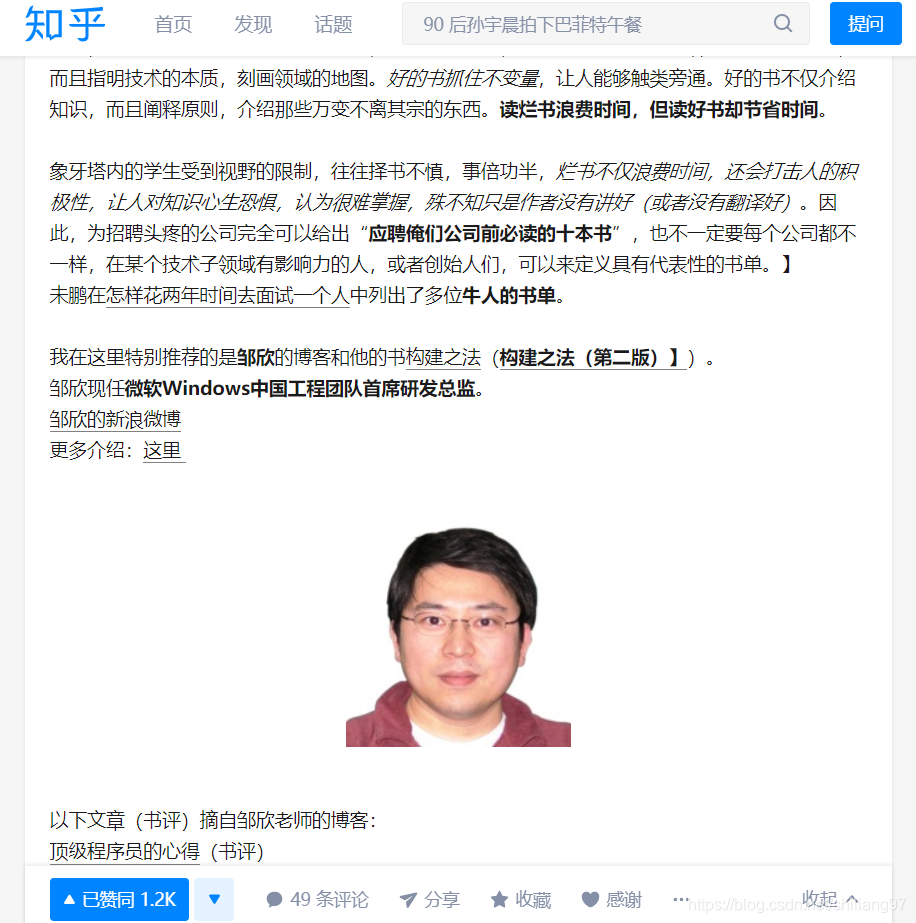The height and width of the screenshot is (923, 916).
Task: Open the 发现 navigation item
Action: (253, 24)
